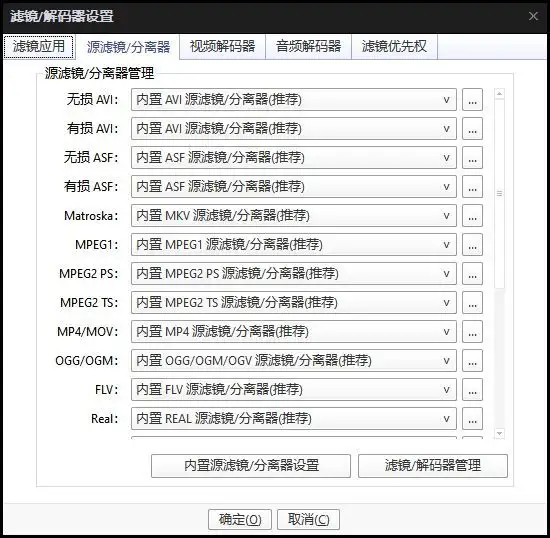Screen dimensions: 550x538
Task: Open ... settings for 无损 ASF
Action: point(472,157)
